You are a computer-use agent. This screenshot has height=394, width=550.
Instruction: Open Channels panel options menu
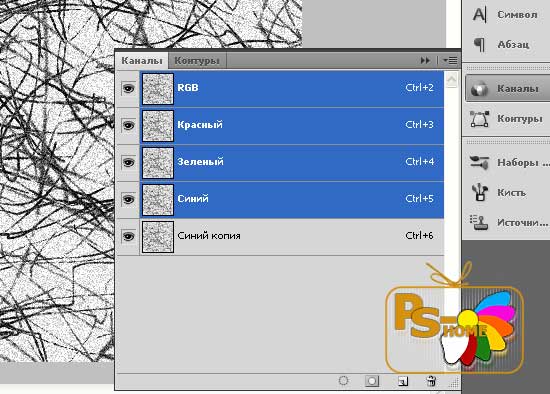(x=450, y=60)
